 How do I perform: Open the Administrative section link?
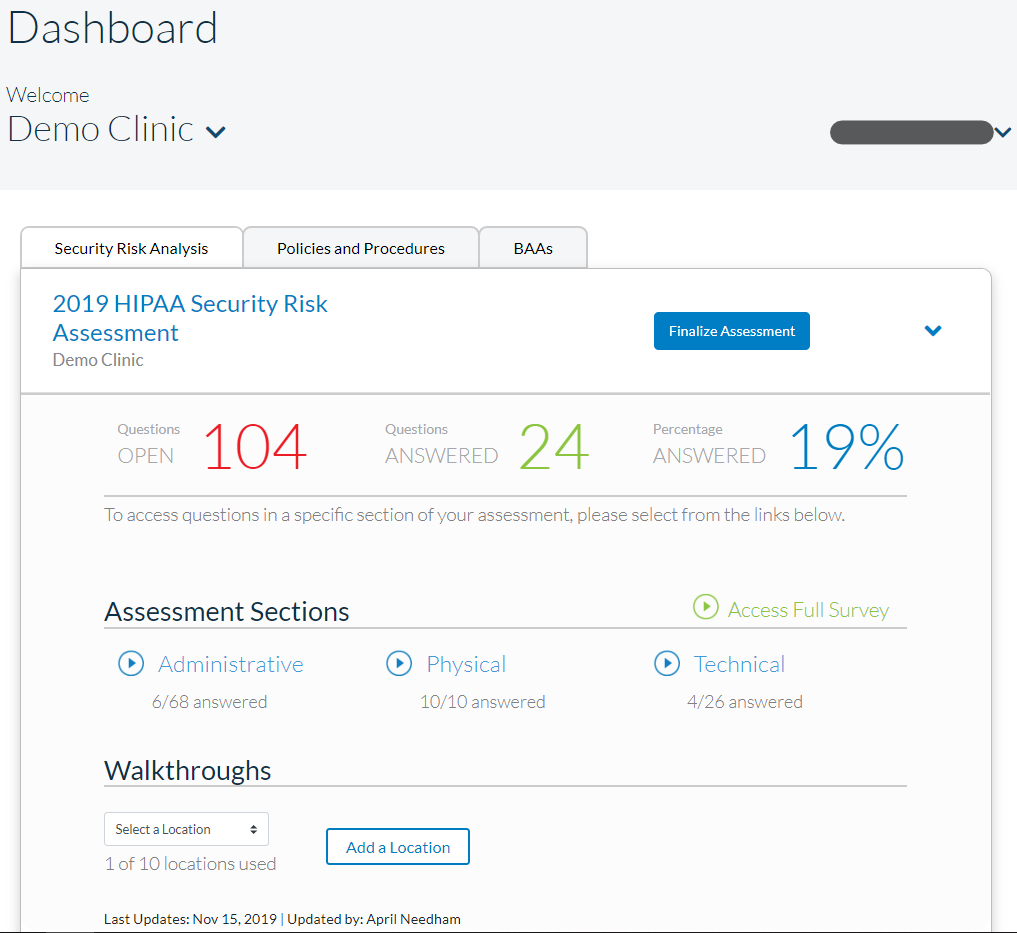[231, 664]
